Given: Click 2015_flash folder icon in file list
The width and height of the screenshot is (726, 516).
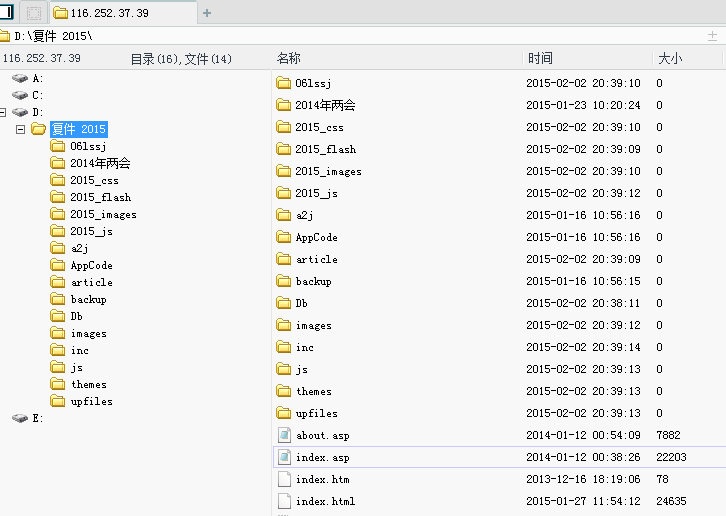Looking at the screenshot, I should click(x=283, y=149).
